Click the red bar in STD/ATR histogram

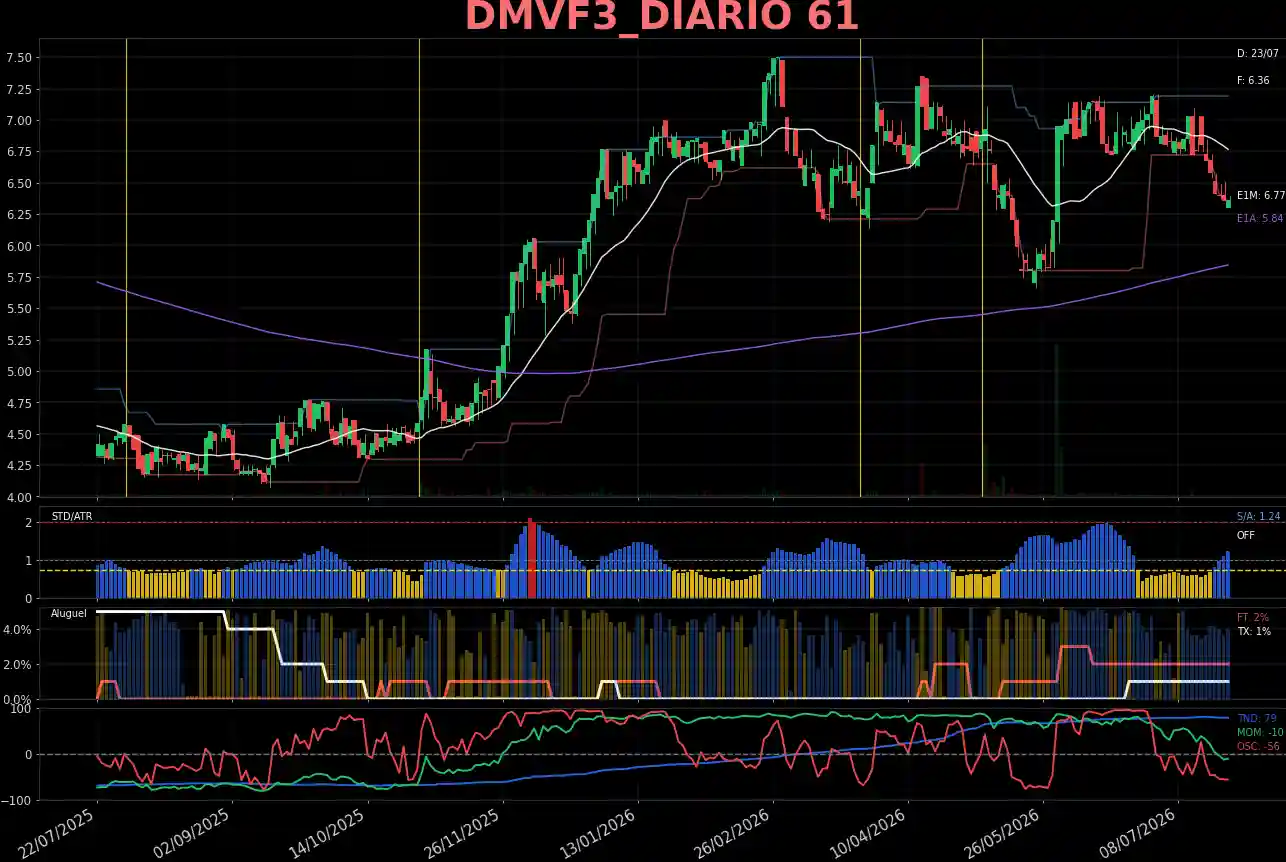click(x=532, y=559)
